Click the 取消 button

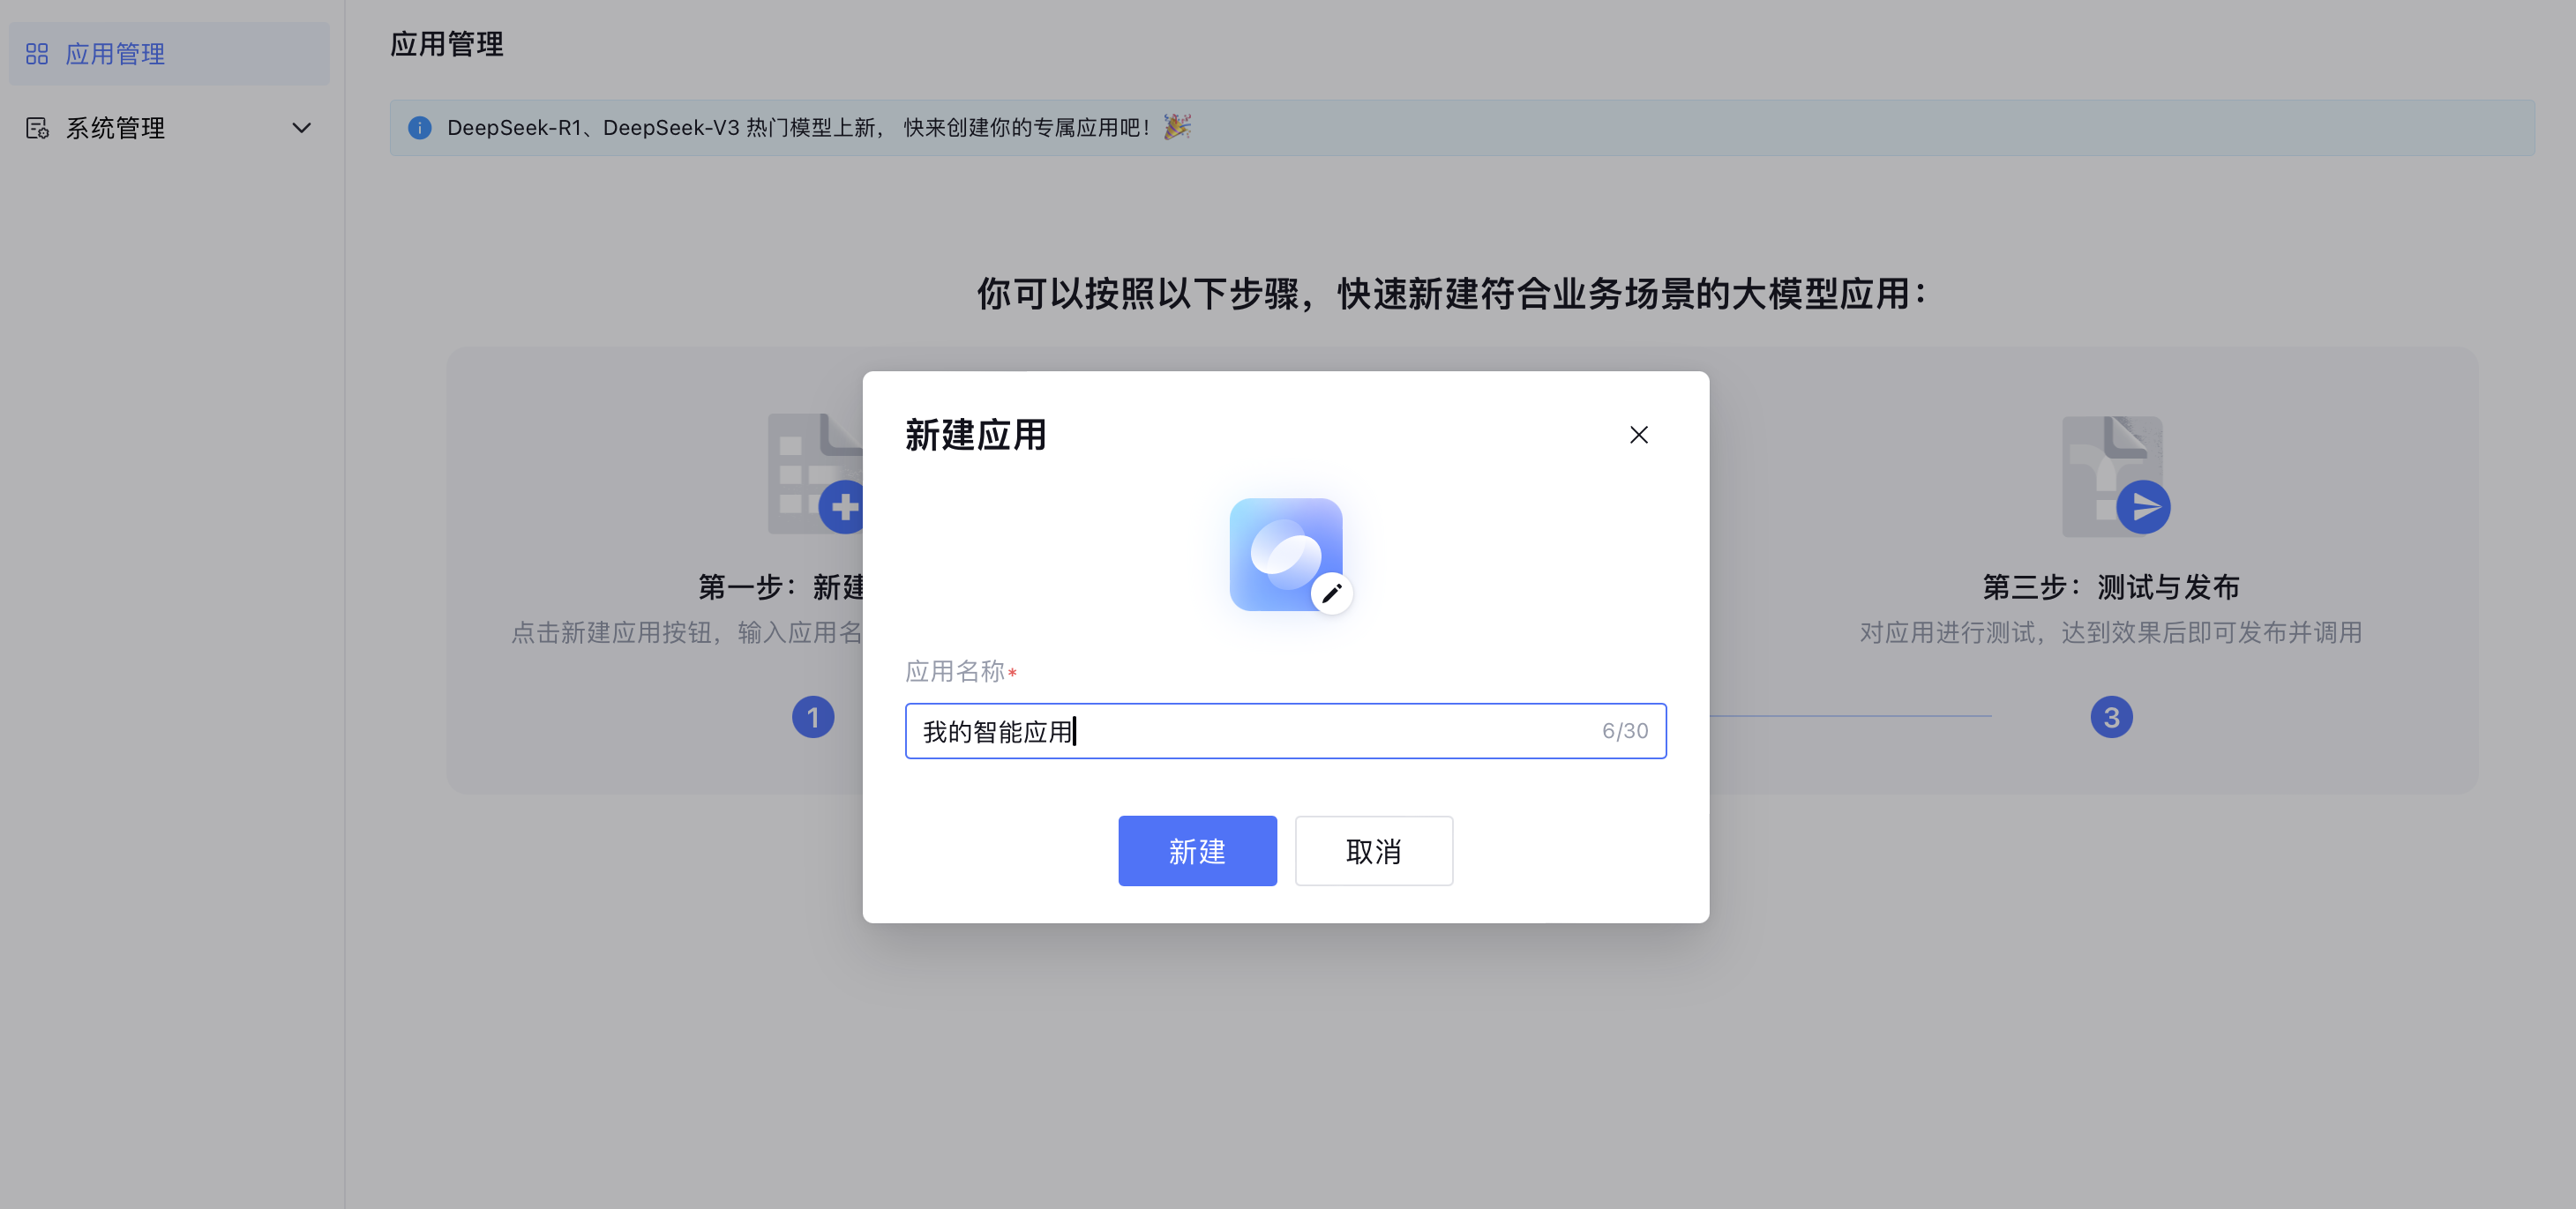click(x=1373, y=851)
